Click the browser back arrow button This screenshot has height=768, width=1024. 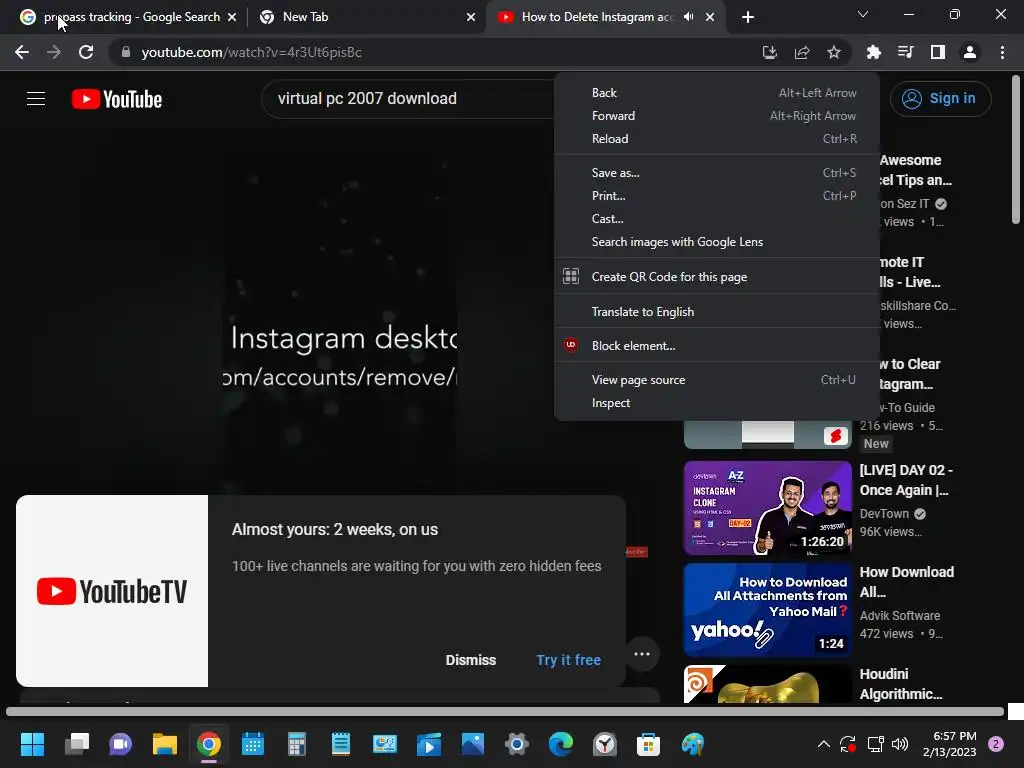[22, 52]
